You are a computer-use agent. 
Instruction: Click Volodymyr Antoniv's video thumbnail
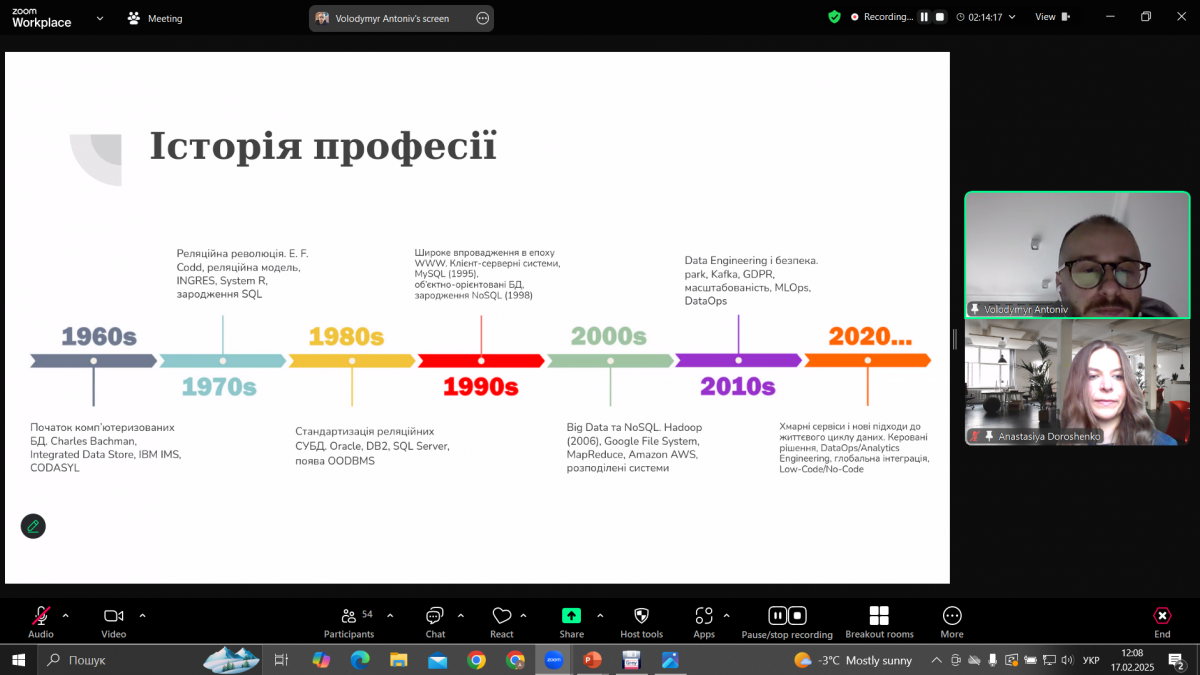point(1077,255)
